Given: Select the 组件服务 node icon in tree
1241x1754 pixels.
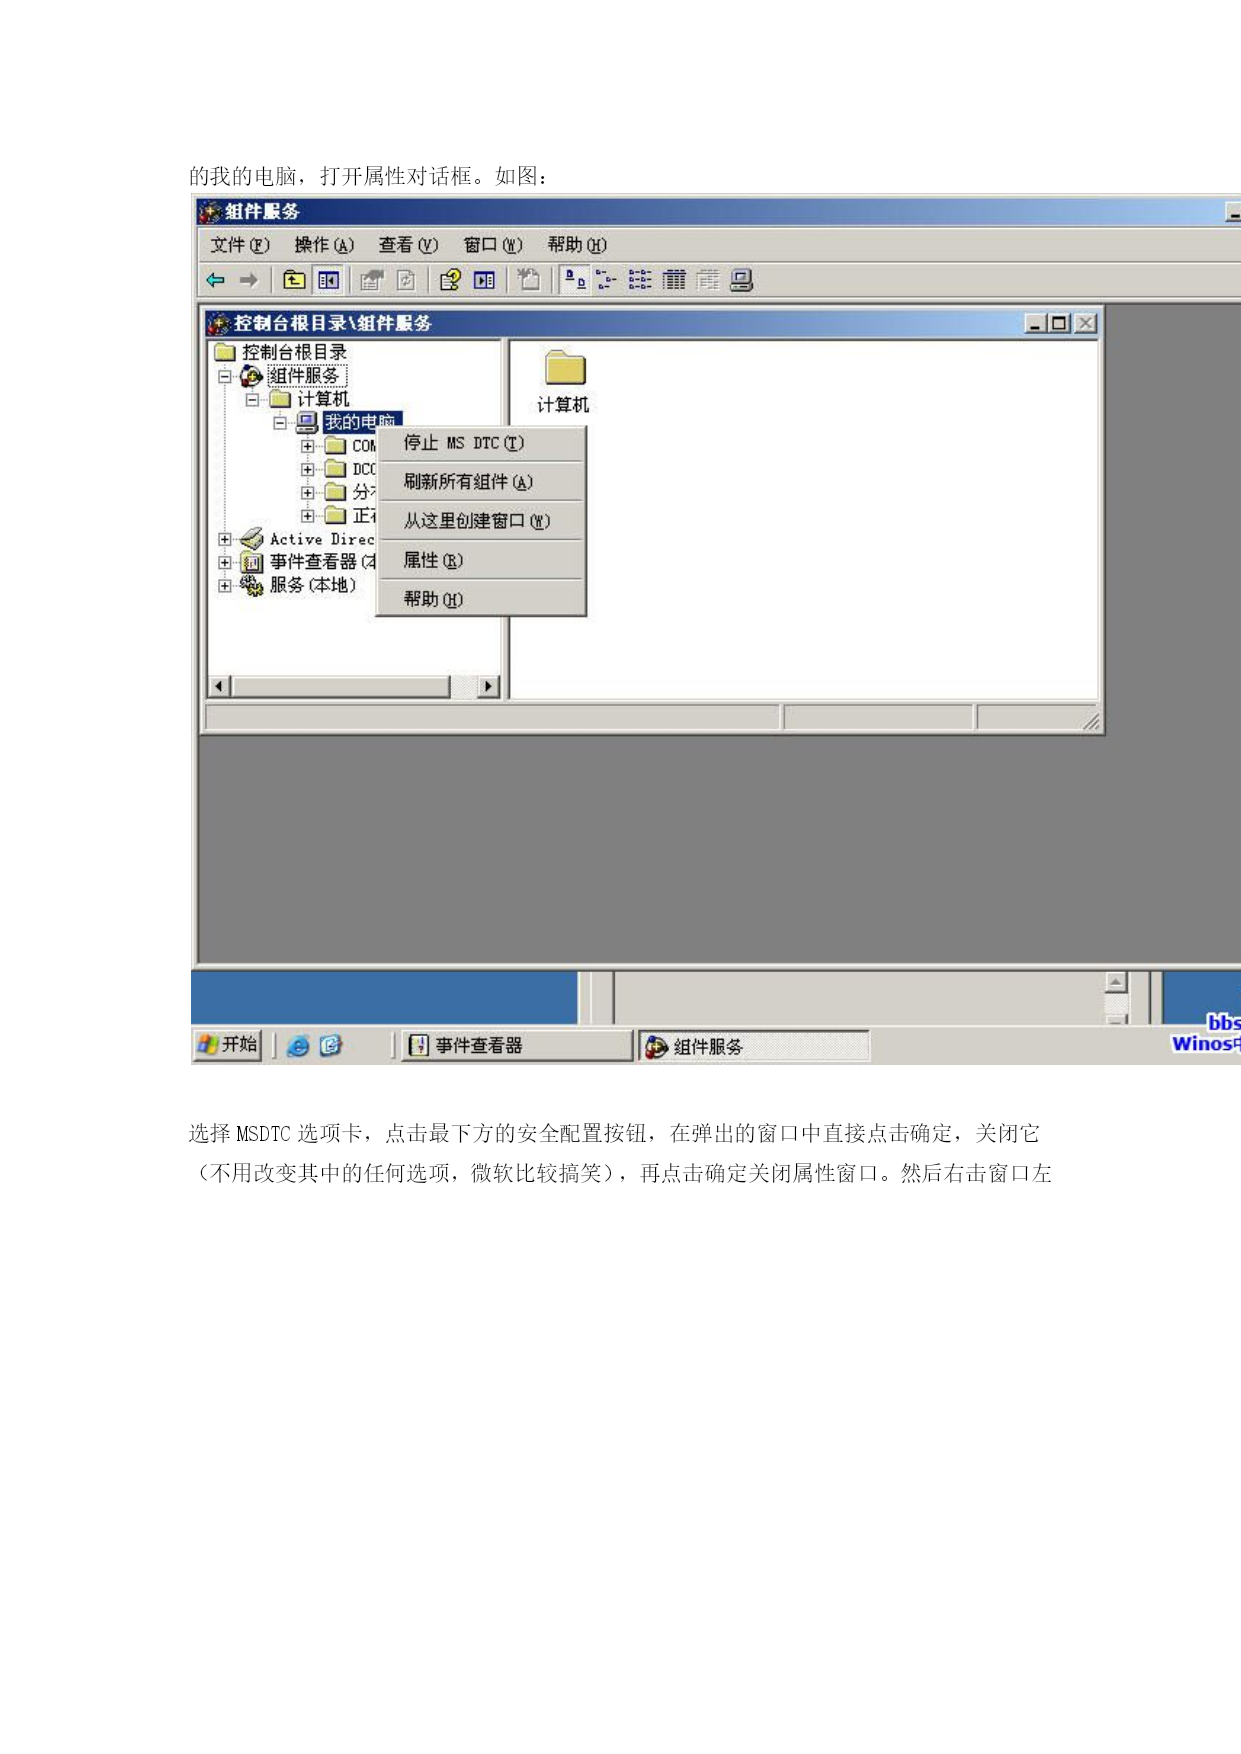Looking at the screenshot, I should pyautogui.click(x=251, y=376).
